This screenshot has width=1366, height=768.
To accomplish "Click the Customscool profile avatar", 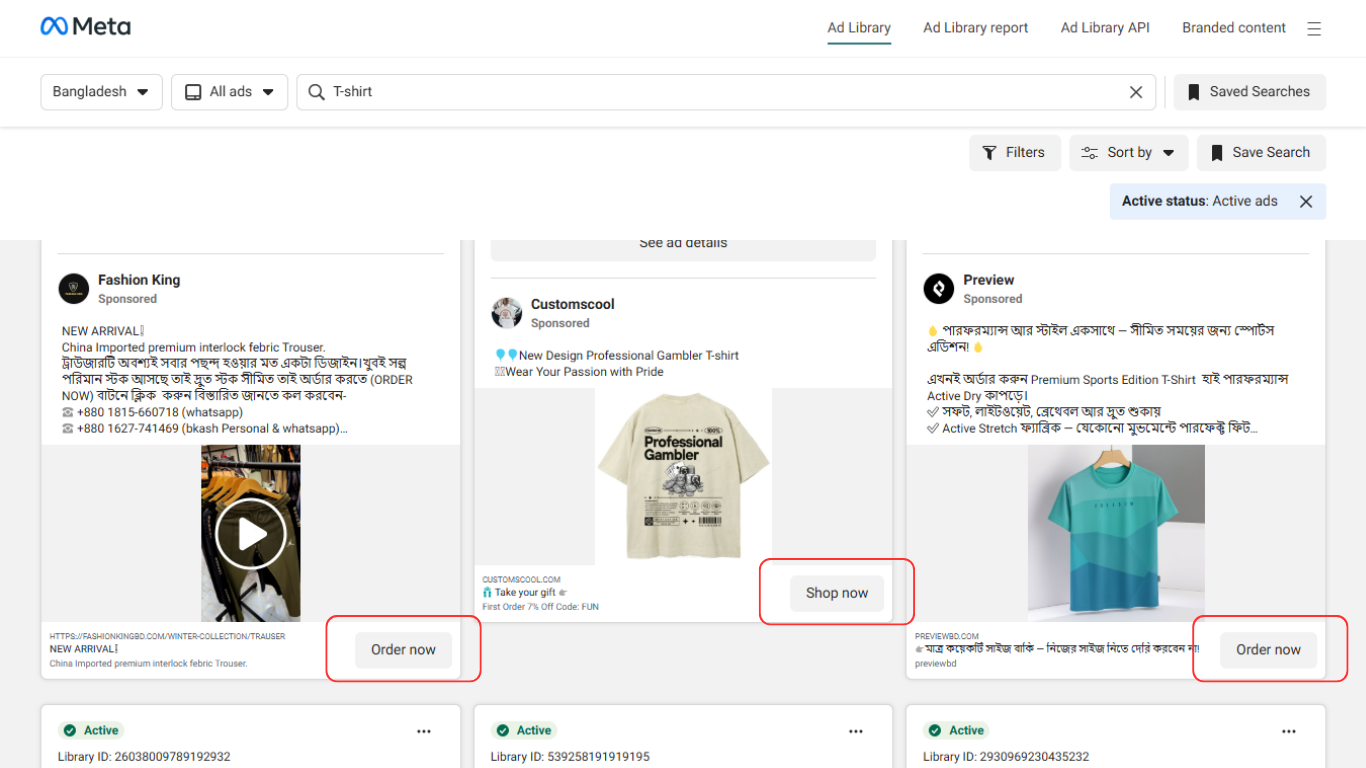I will coord(507,313).
